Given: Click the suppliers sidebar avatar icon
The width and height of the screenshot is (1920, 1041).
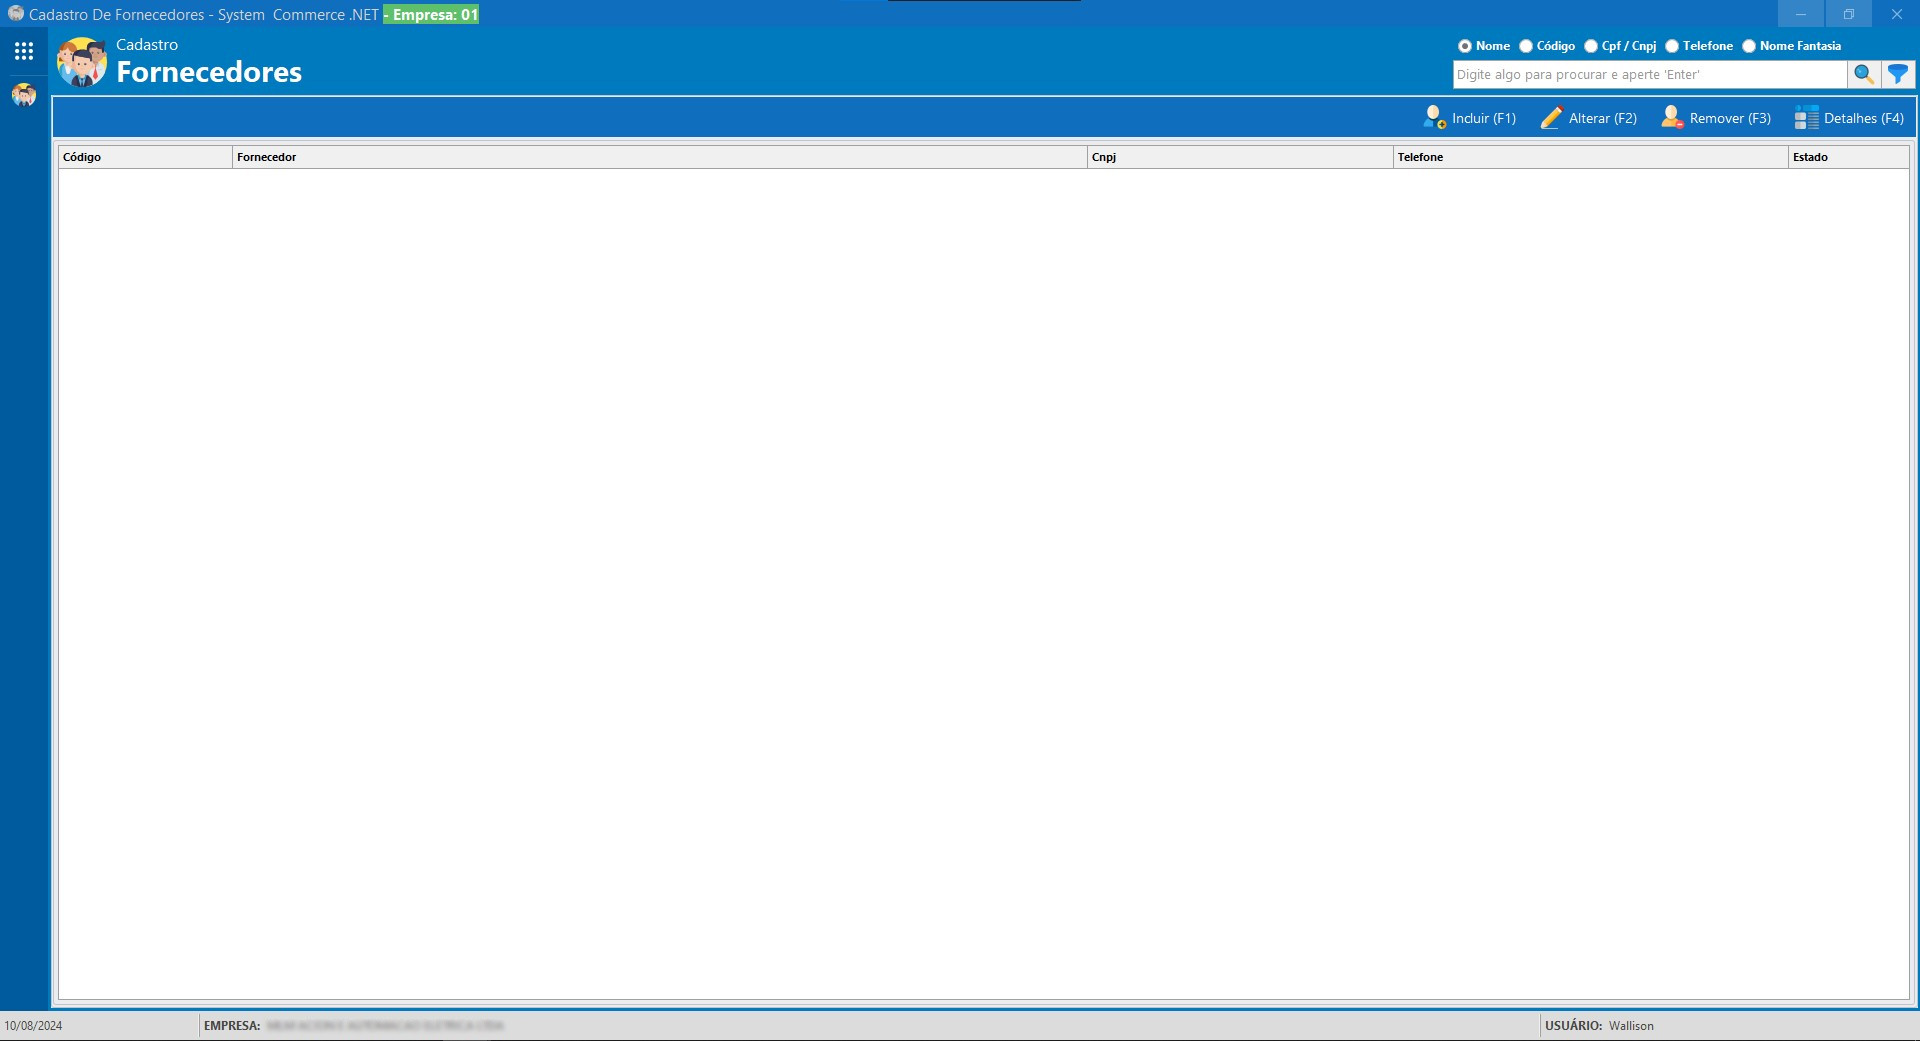Looking at the screenshot, I should [x=24, y=95].
